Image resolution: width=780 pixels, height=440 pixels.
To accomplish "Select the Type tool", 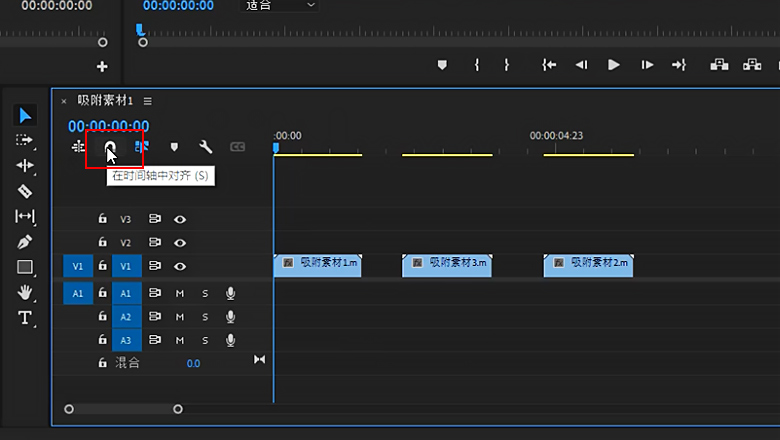I will coord(25,318).
